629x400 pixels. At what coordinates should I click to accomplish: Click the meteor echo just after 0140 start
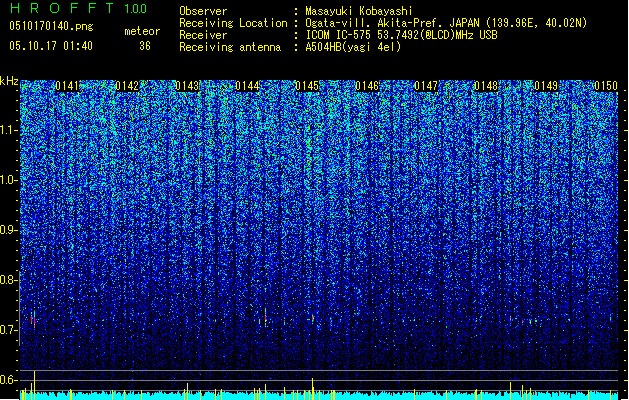[x=33, y=319]
